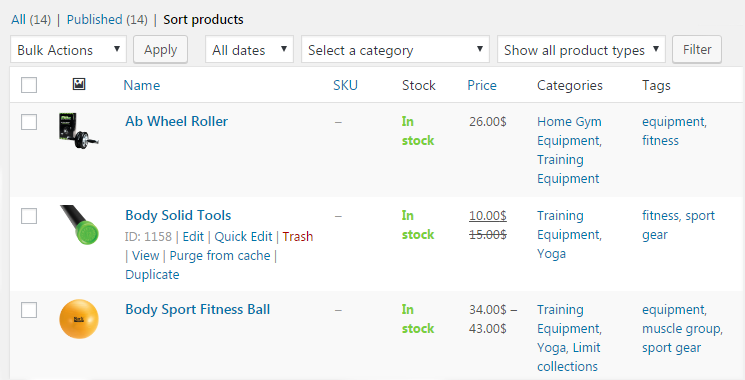Screen dimensions: 745x380
Task: Expand the All dates filter dropdown
Action: point(249,49)
